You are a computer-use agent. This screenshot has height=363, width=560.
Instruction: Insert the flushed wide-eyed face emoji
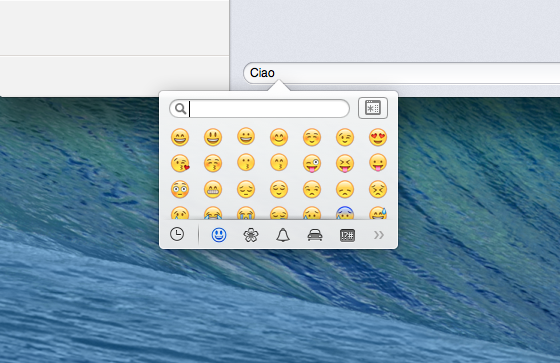[x=180, y=189]
